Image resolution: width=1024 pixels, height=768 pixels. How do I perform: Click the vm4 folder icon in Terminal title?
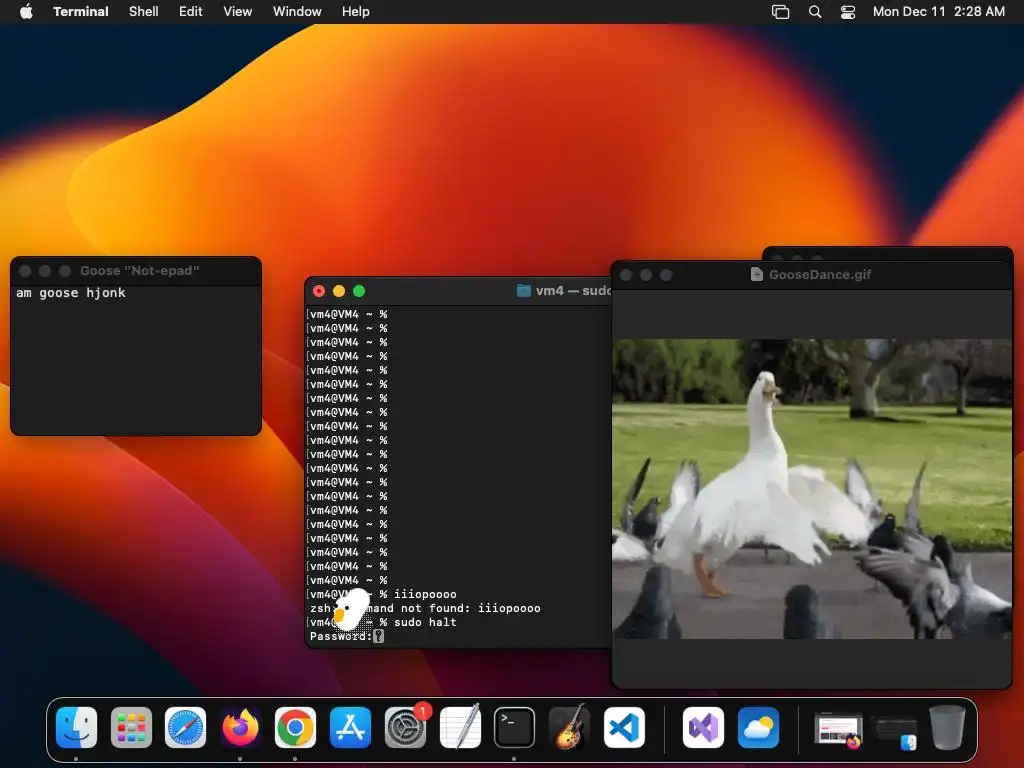tap(523, 291)
